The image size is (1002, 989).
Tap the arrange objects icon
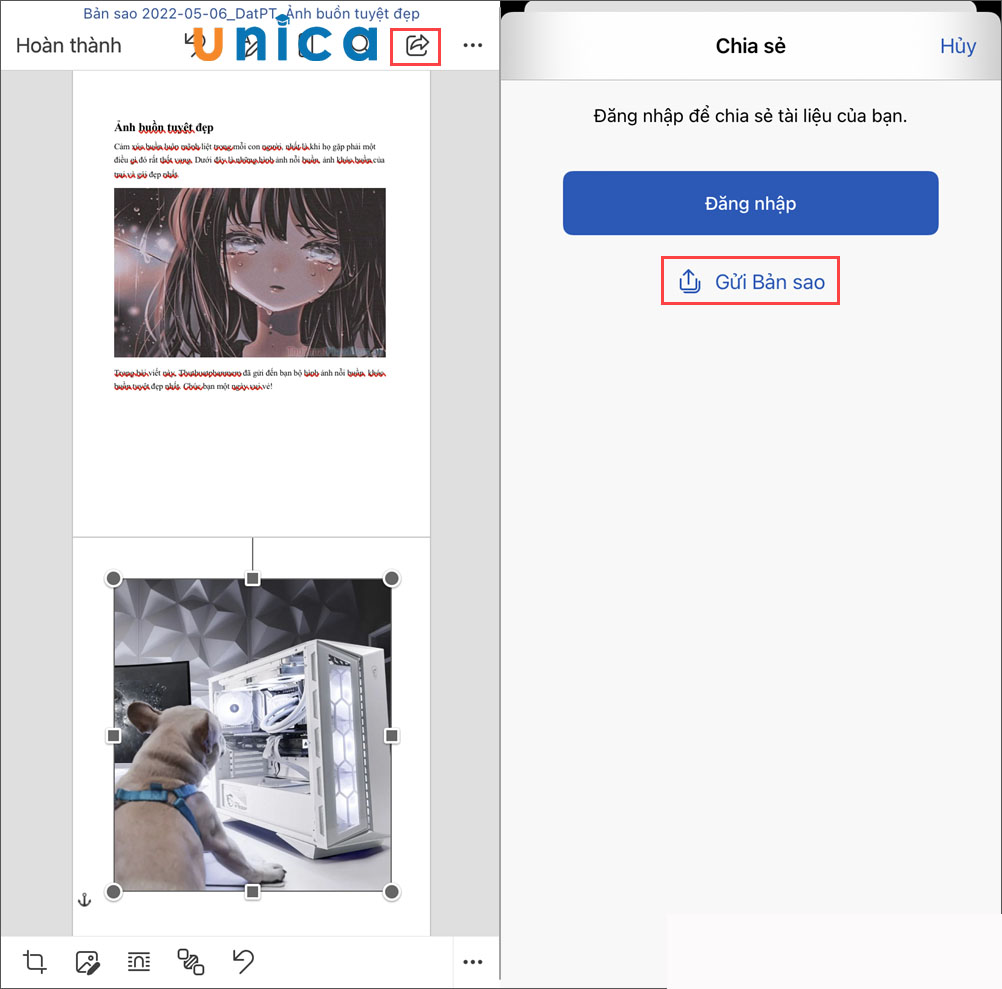point(191,962)
